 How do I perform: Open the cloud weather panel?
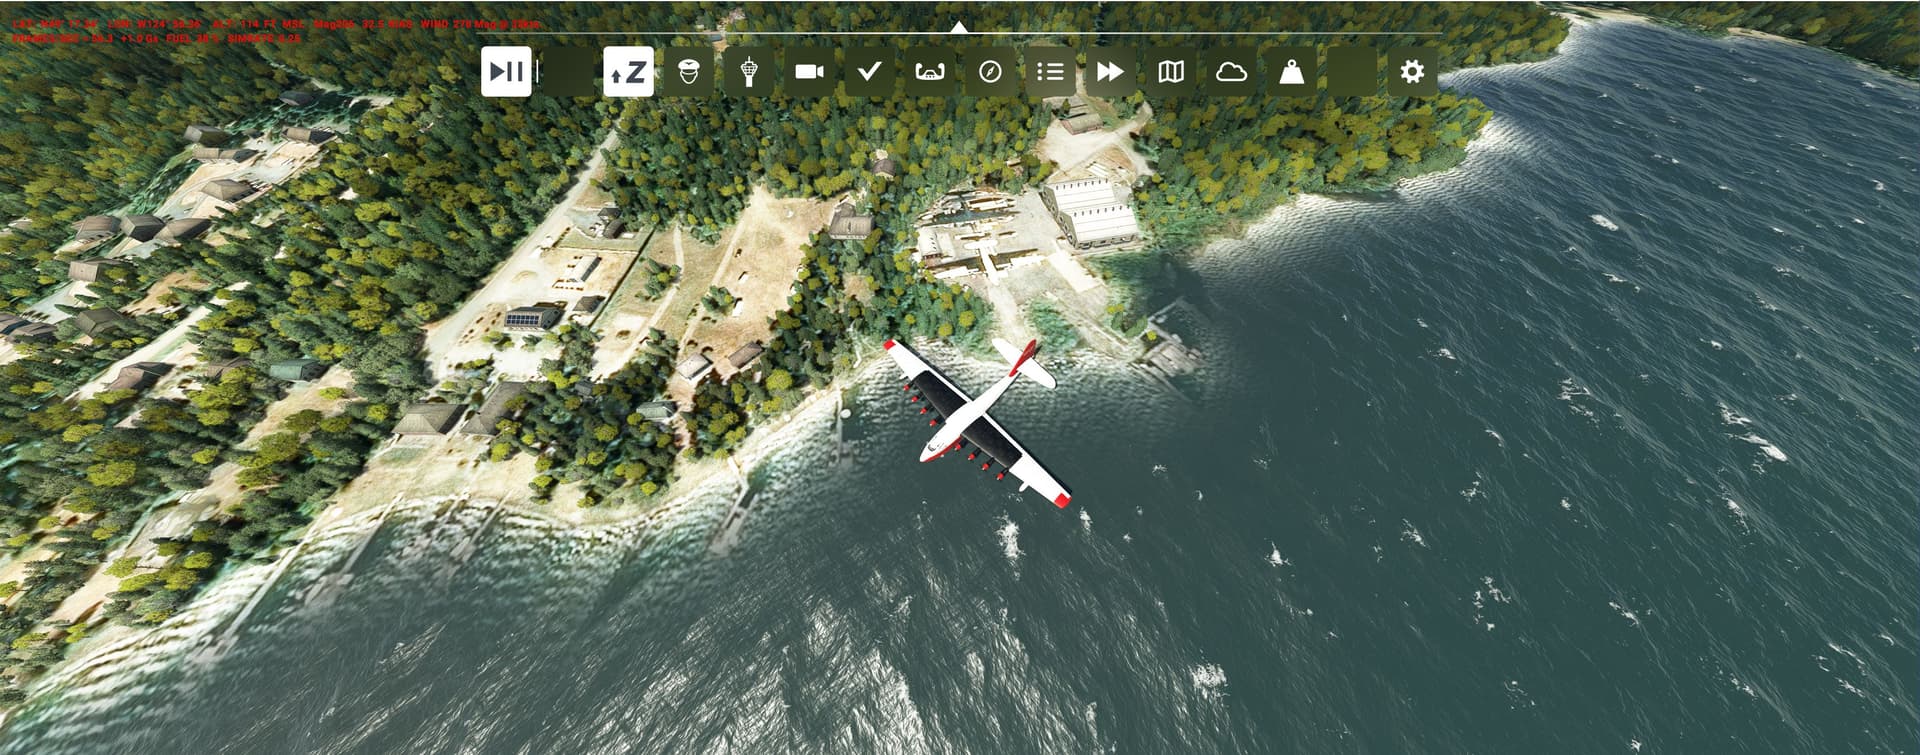pyautogui.click(x=1231, y=71)
